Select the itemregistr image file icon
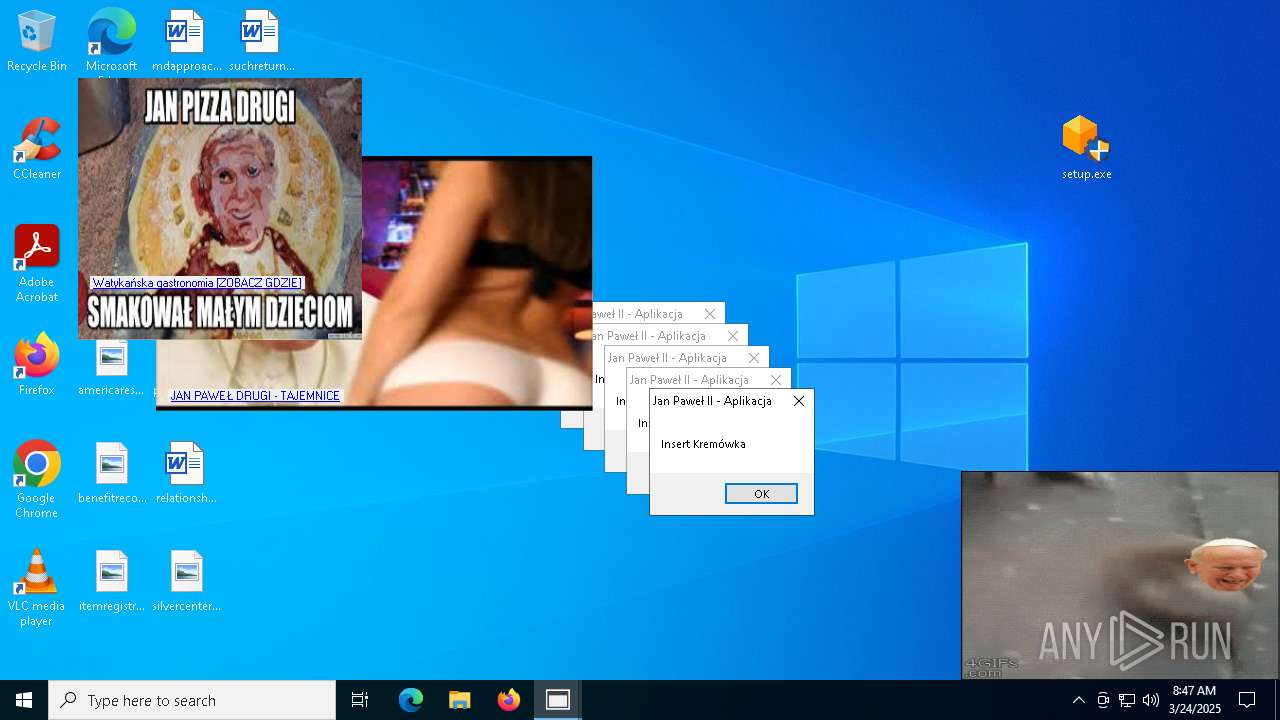The height and width of the screenshot is (720, 1280). pyautogui.click(x=112, y=581)
